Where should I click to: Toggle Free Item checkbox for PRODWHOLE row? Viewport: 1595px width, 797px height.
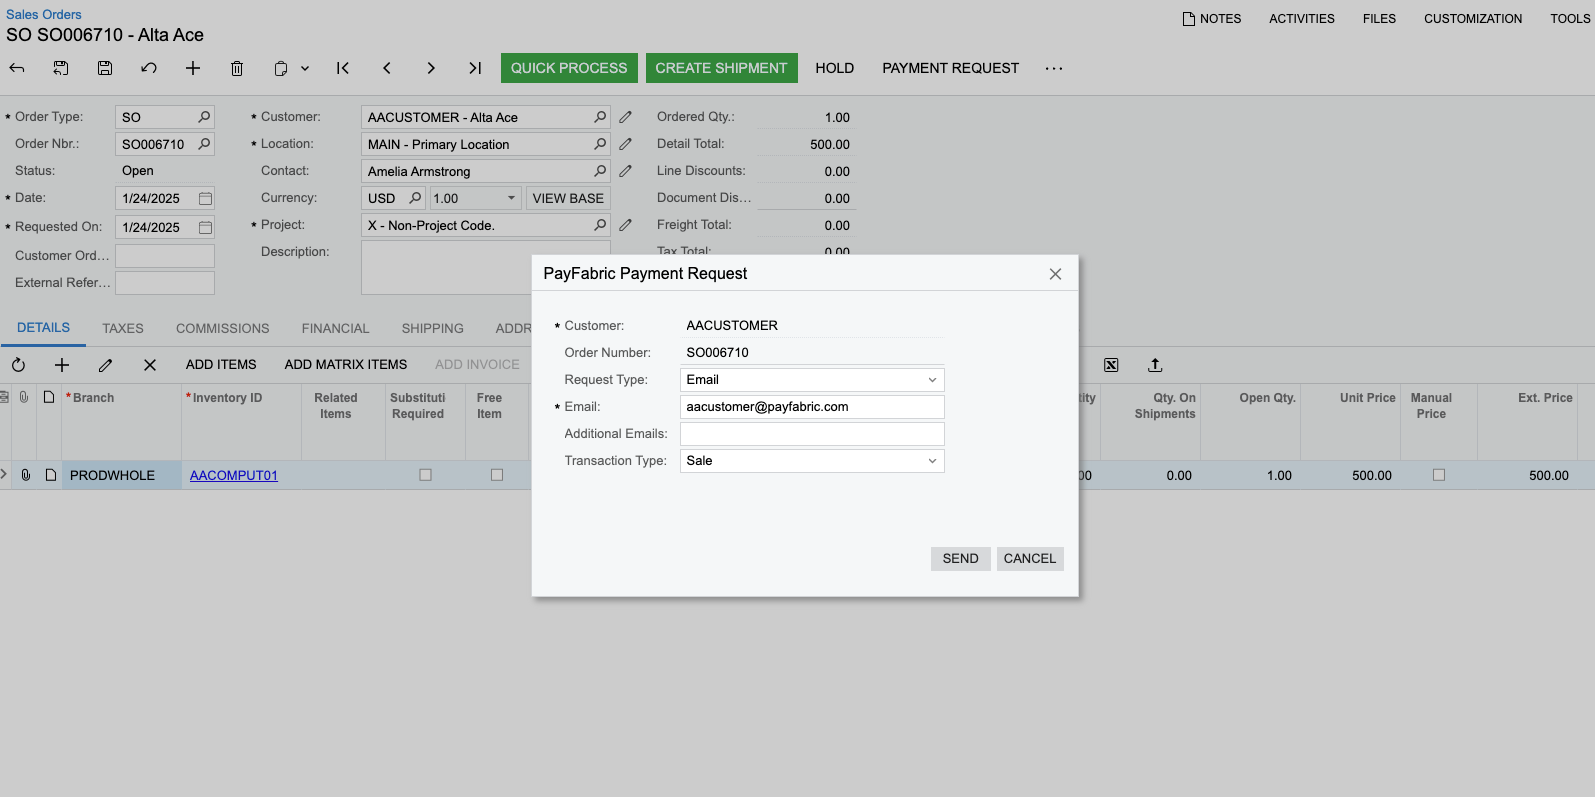point(497,475)
